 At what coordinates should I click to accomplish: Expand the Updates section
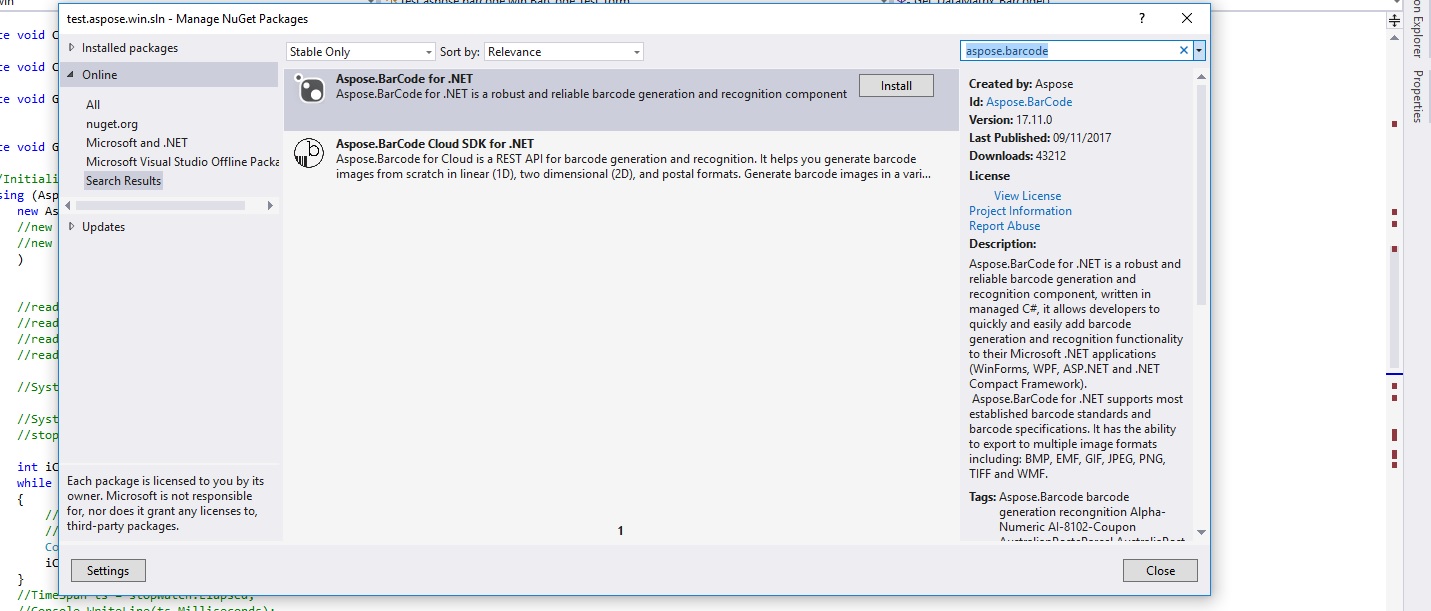[x=71, y=226]
